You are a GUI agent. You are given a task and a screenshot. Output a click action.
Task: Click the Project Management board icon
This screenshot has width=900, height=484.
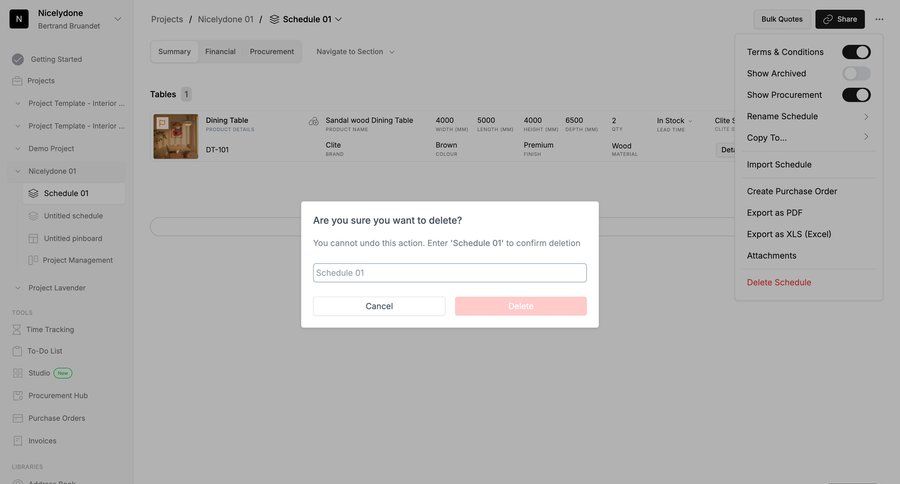pos(33,260)
